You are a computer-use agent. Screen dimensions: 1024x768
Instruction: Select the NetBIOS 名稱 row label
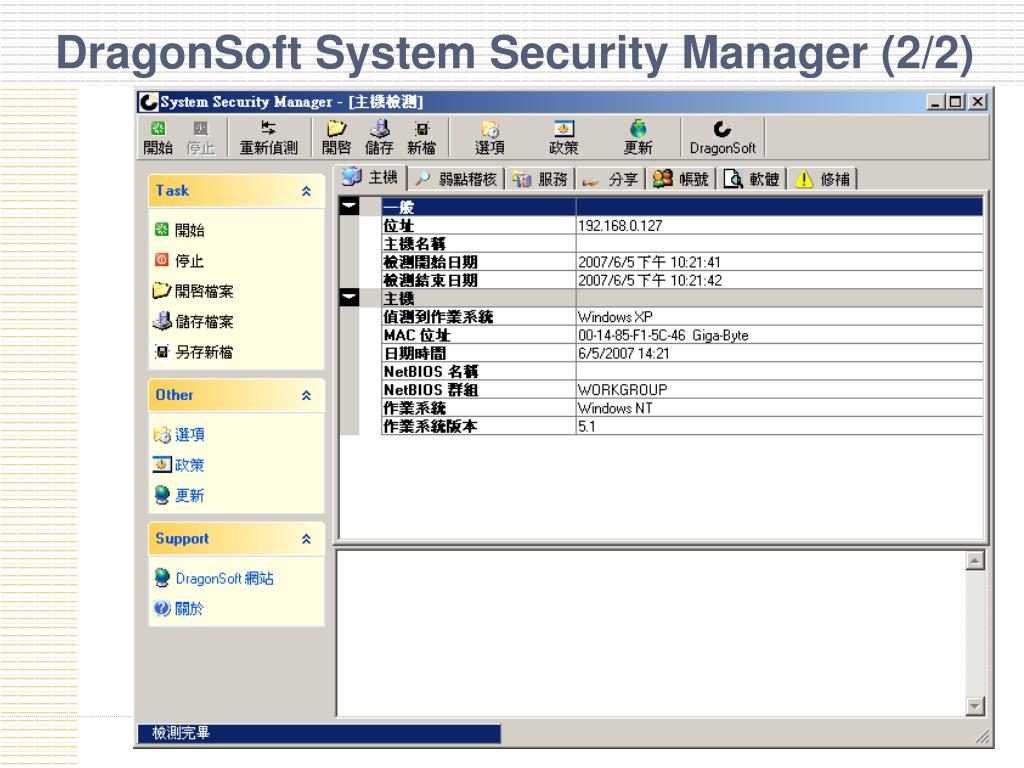click(x=431, y=372)
